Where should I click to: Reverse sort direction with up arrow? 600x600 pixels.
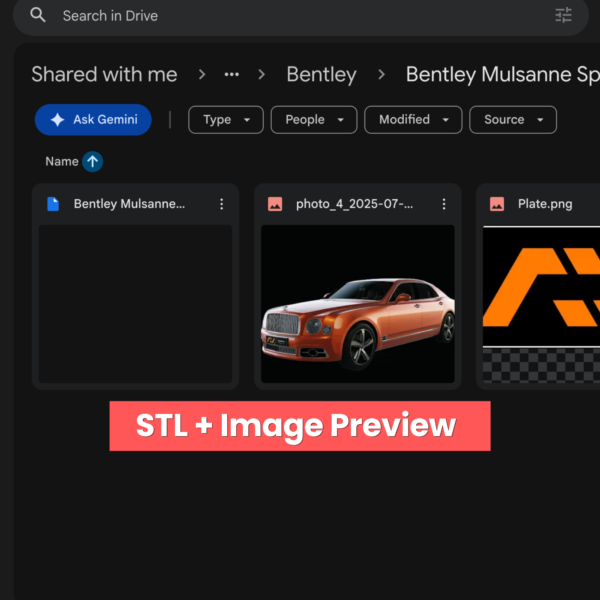pyautogui.click(x=92, y=161)
